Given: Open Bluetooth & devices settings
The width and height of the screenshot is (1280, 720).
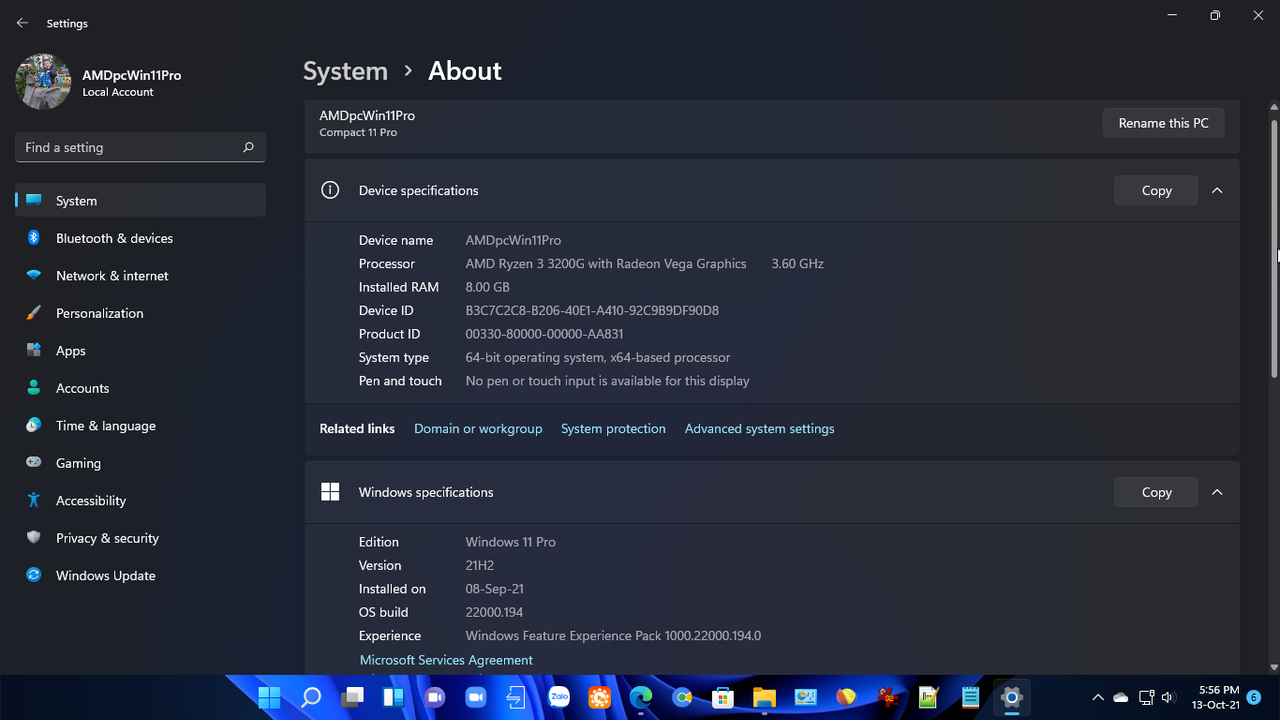Looking at the screenshot, I should point(140,238).
